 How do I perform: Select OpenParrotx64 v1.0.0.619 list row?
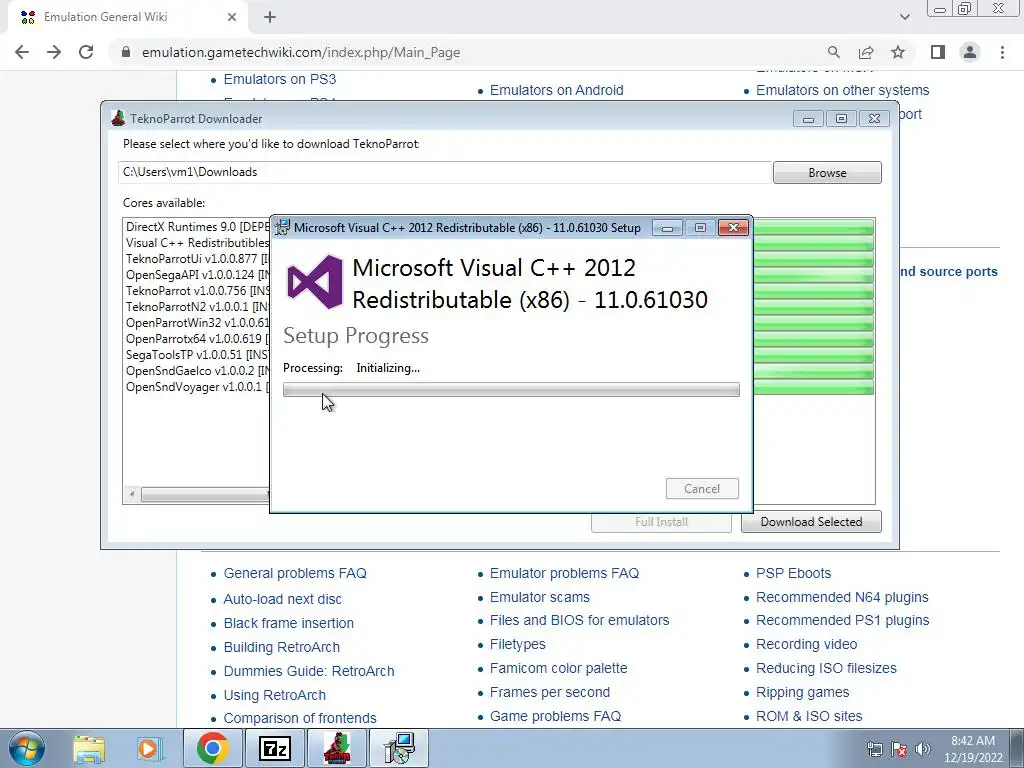[x=197, y=339]
